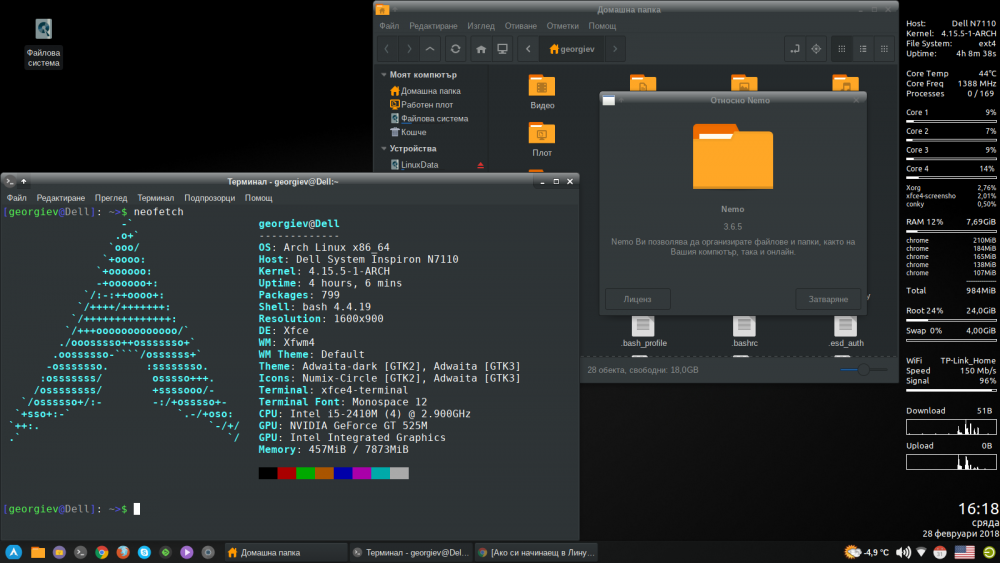This screenshot has height=563, width=1000.
Task: Open Nemo 'Помощ' menu
Action: (602, 26)
